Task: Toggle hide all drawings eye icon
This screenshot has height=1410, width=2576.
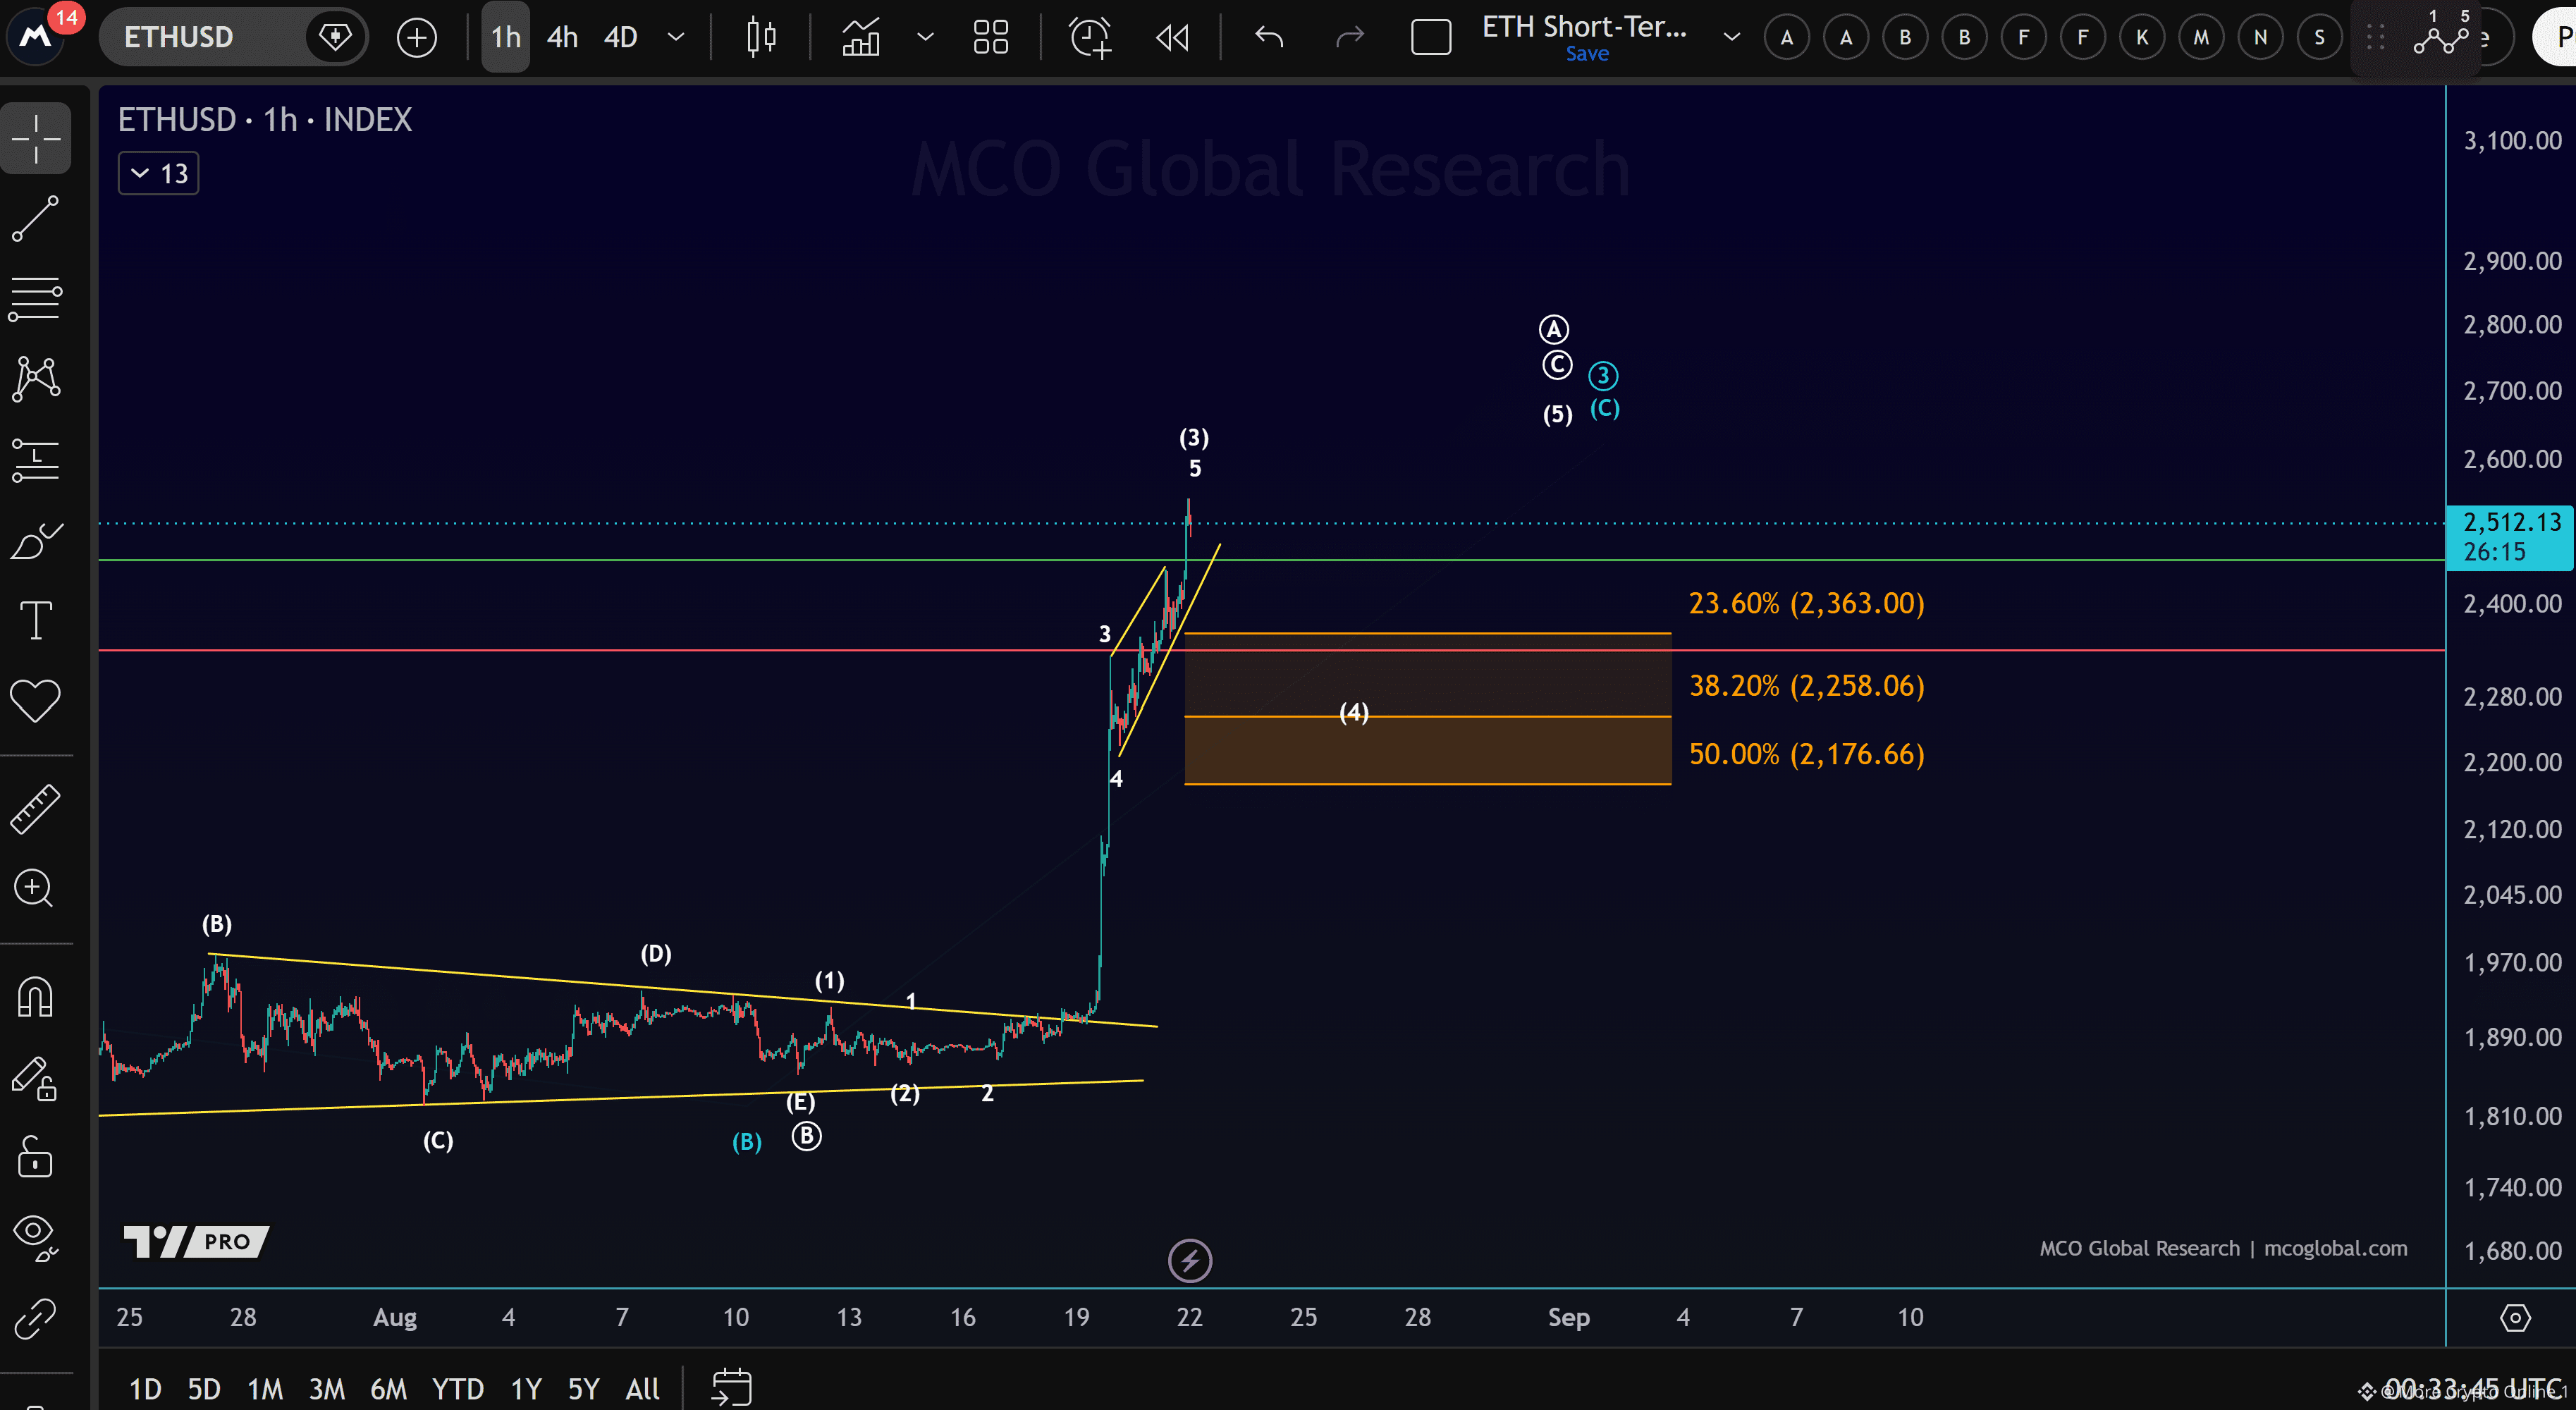Action: (36, 1239)
